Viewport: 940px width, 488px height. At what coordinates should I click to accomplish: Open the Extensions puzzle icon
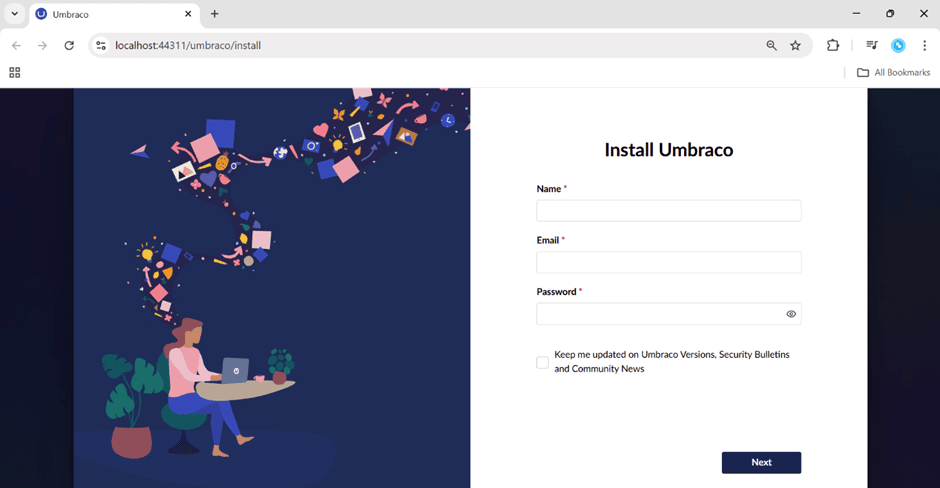pyautogui.click(x=833, y=45)
